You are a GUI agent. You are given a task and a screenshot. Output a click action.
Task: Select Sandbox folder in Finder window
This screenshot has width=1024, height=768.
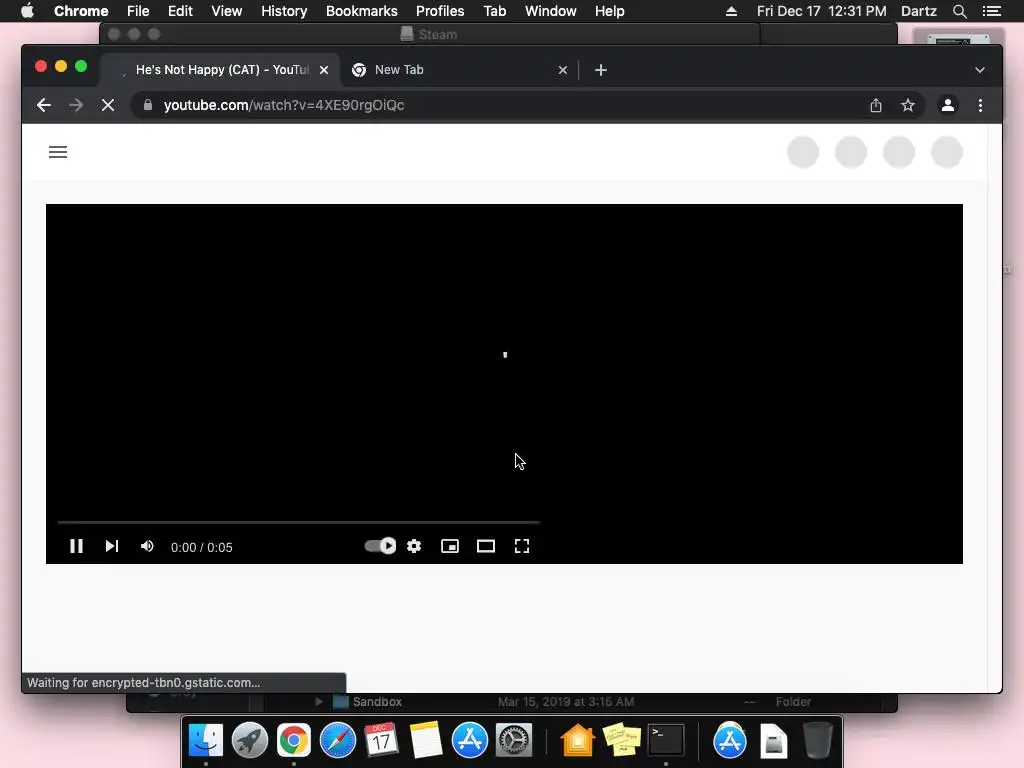[x=377, y=702]
